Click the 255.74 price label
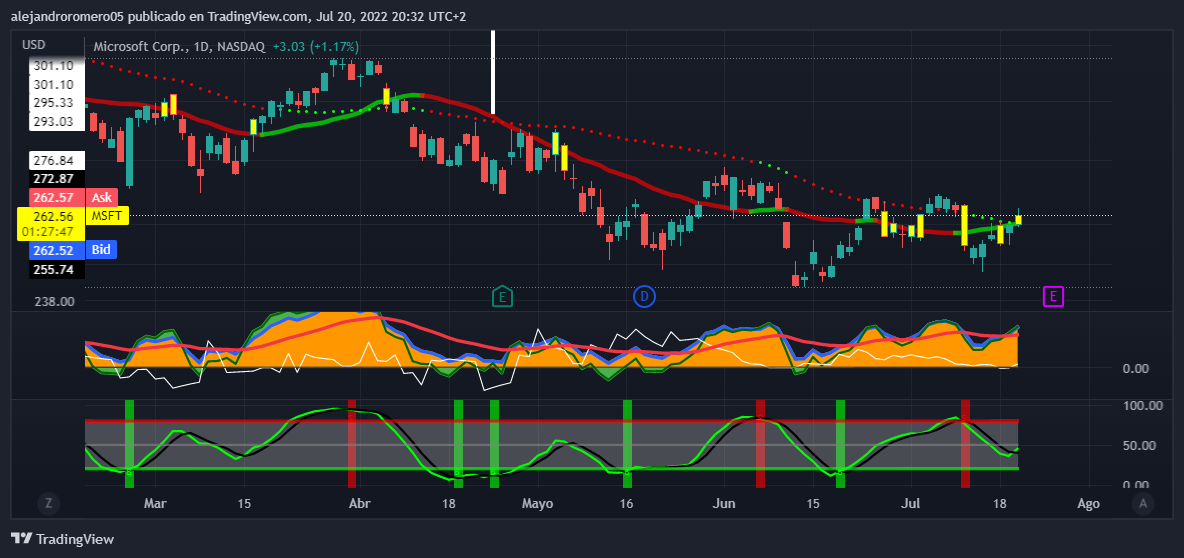 pyautogui.click(x=57, y=270)
